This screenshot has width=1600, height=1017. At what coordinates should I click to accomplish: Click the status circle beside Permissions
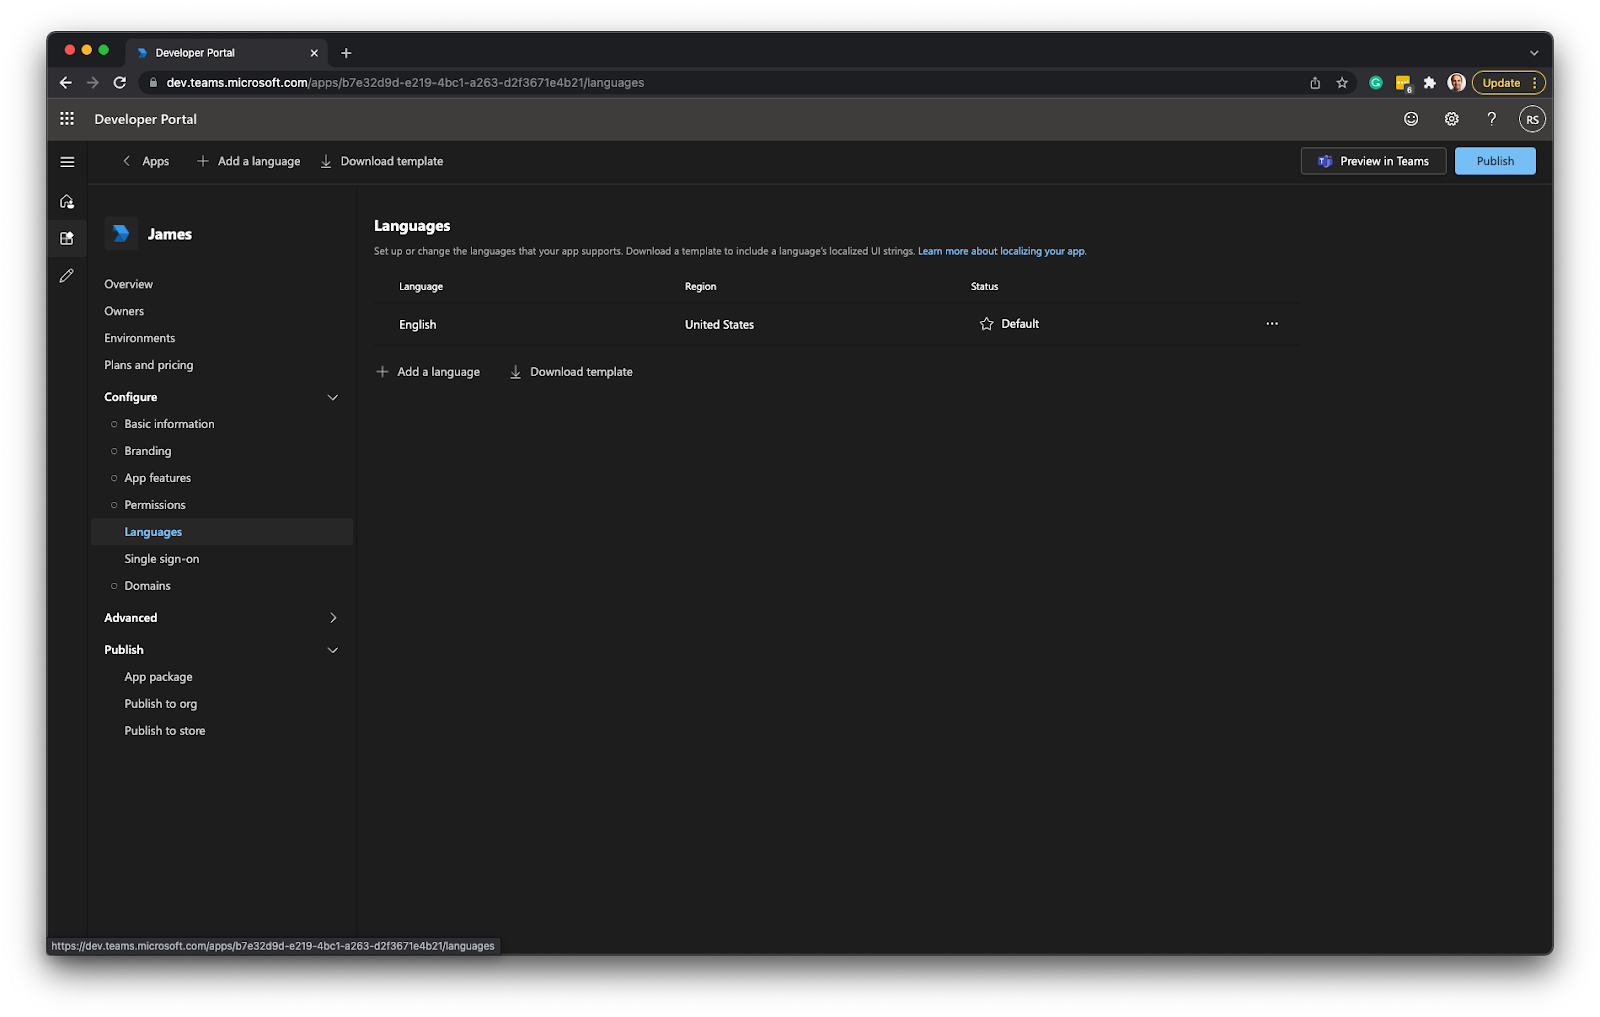tap(113, 505)
